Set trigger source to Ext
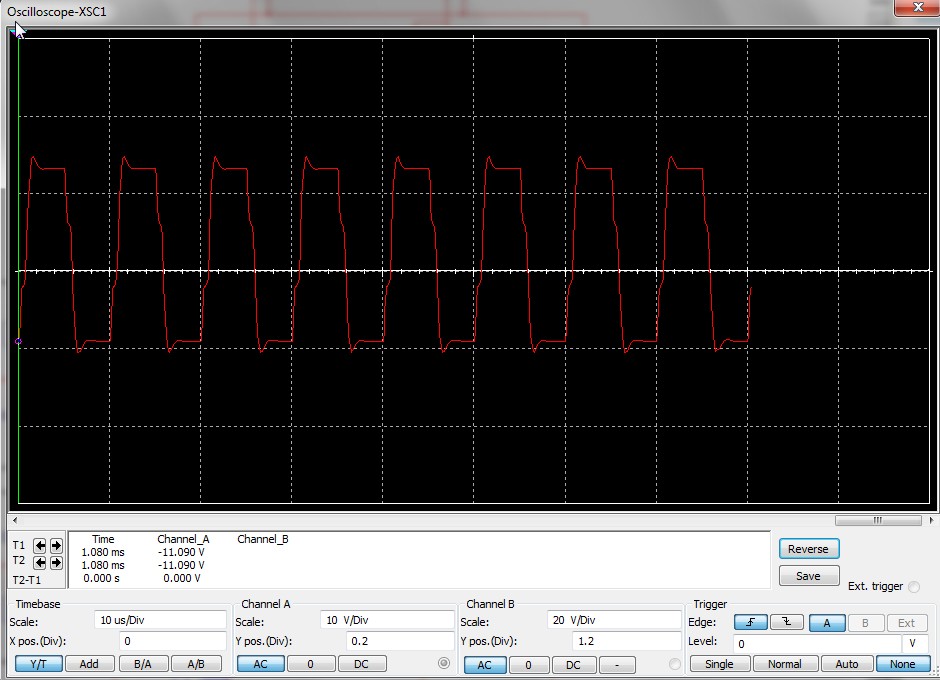940x680 pixels. [906, 623]
